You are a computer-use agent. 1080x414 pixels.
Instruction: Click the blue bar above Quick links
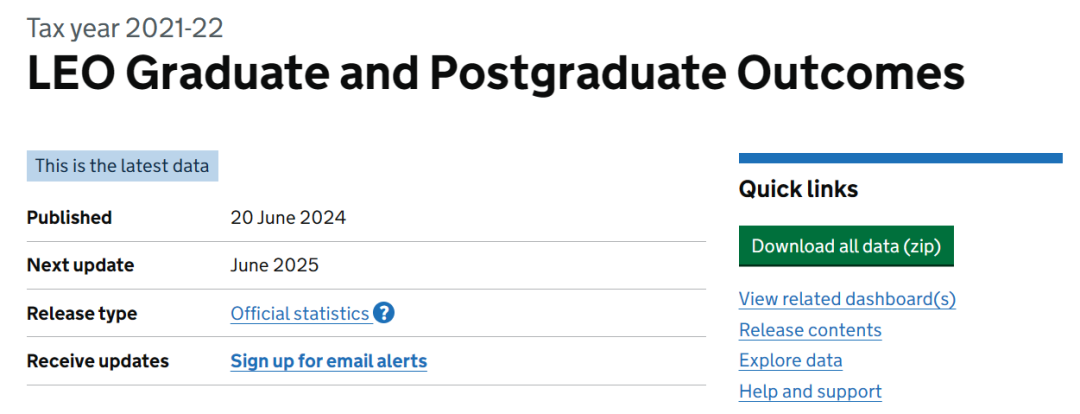click(900, 158)
